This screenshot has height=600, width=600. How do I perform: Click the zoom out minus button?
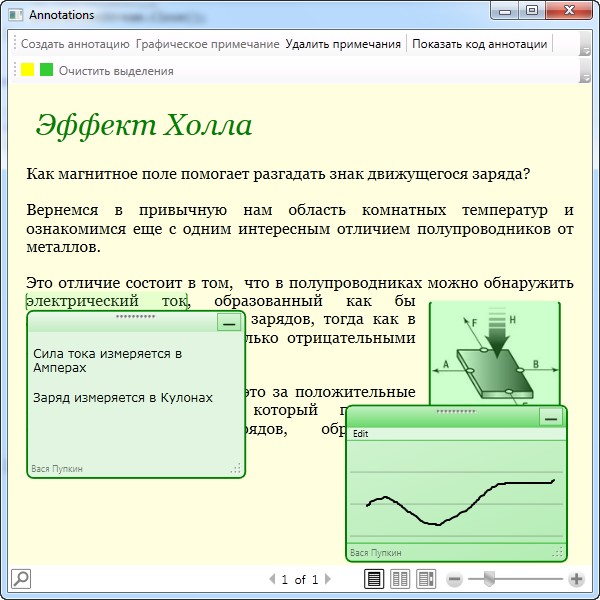[x=455, y=579]
